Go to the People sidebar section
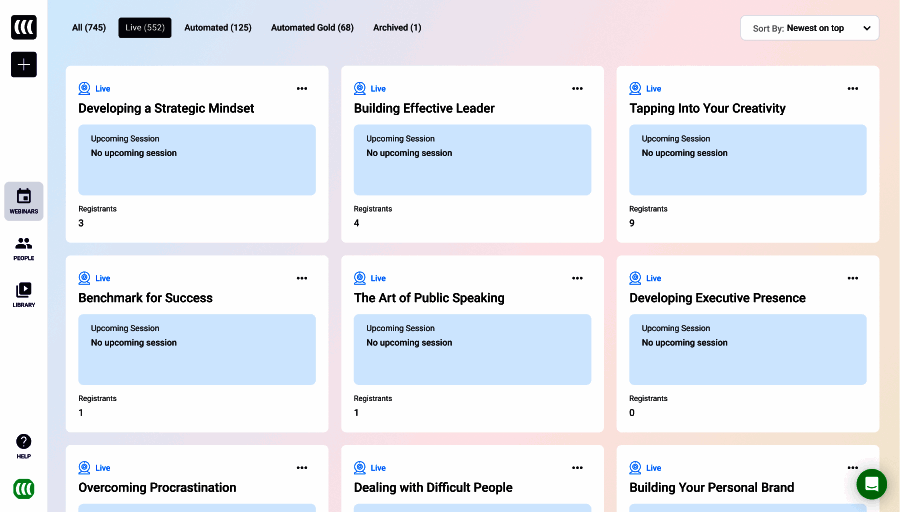The height and width of the screenshot is (512, 900). coord(24,248)
